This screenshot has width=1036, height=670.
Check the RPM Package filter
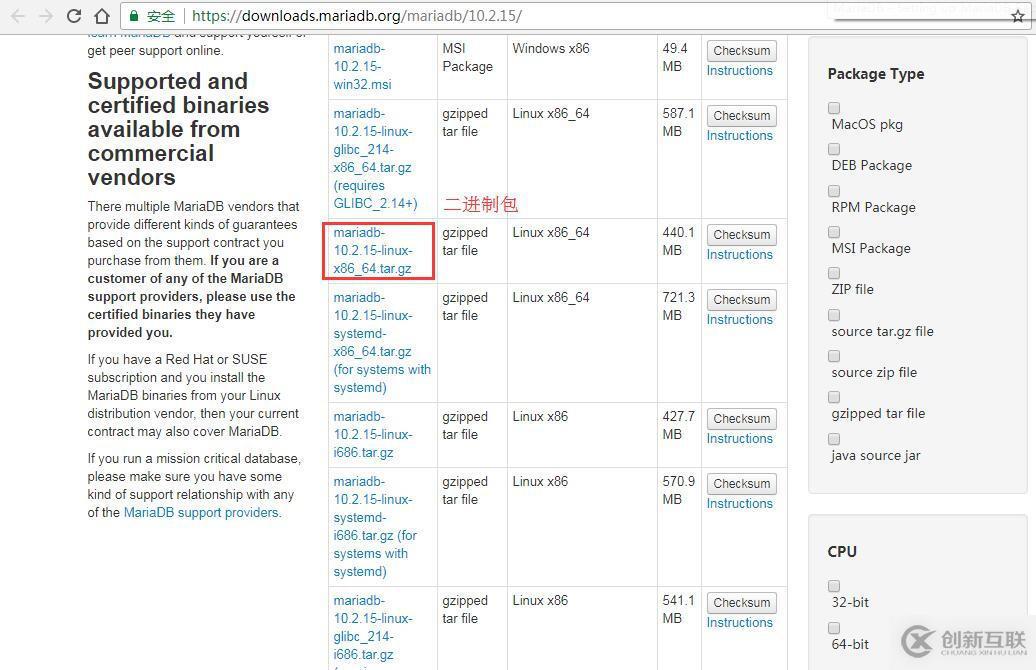click(x=834, y=190)
